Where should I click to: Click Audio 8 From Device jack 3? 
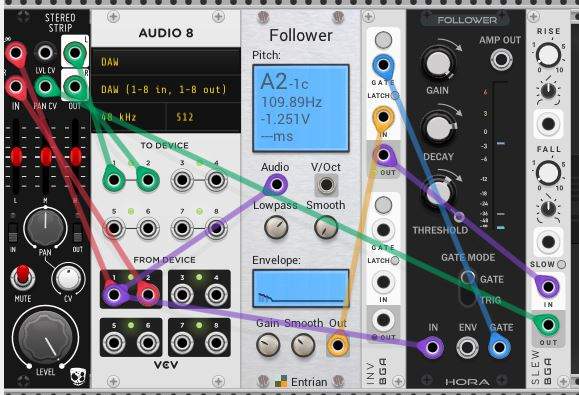182,295
